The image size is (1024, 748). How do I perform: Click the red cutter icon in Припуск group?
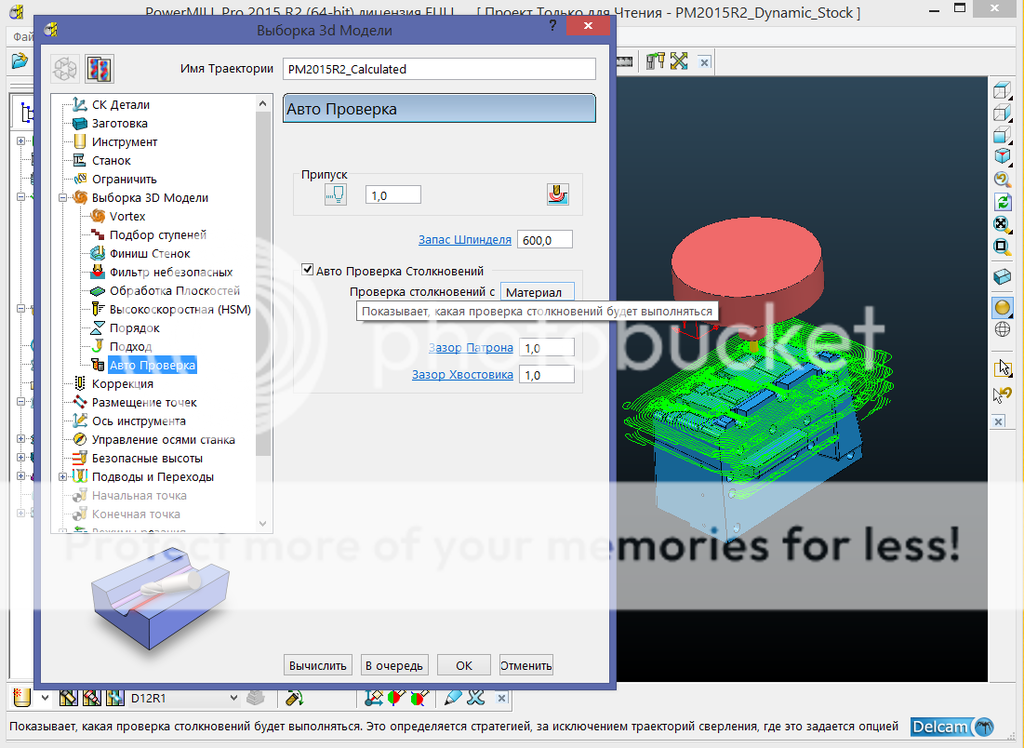(557, 195)
